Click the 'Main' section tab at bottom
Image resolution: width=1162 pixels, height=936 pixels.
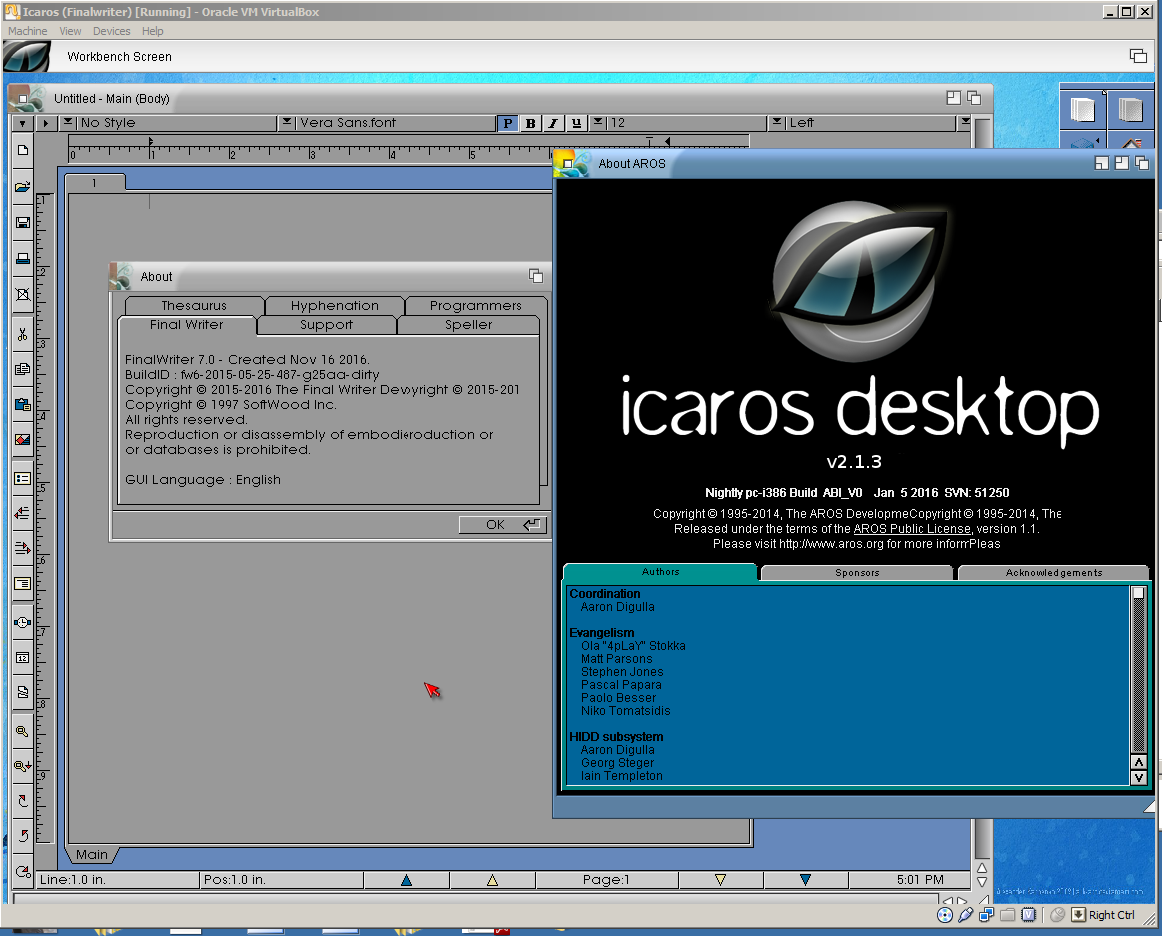tap(92, 854)
